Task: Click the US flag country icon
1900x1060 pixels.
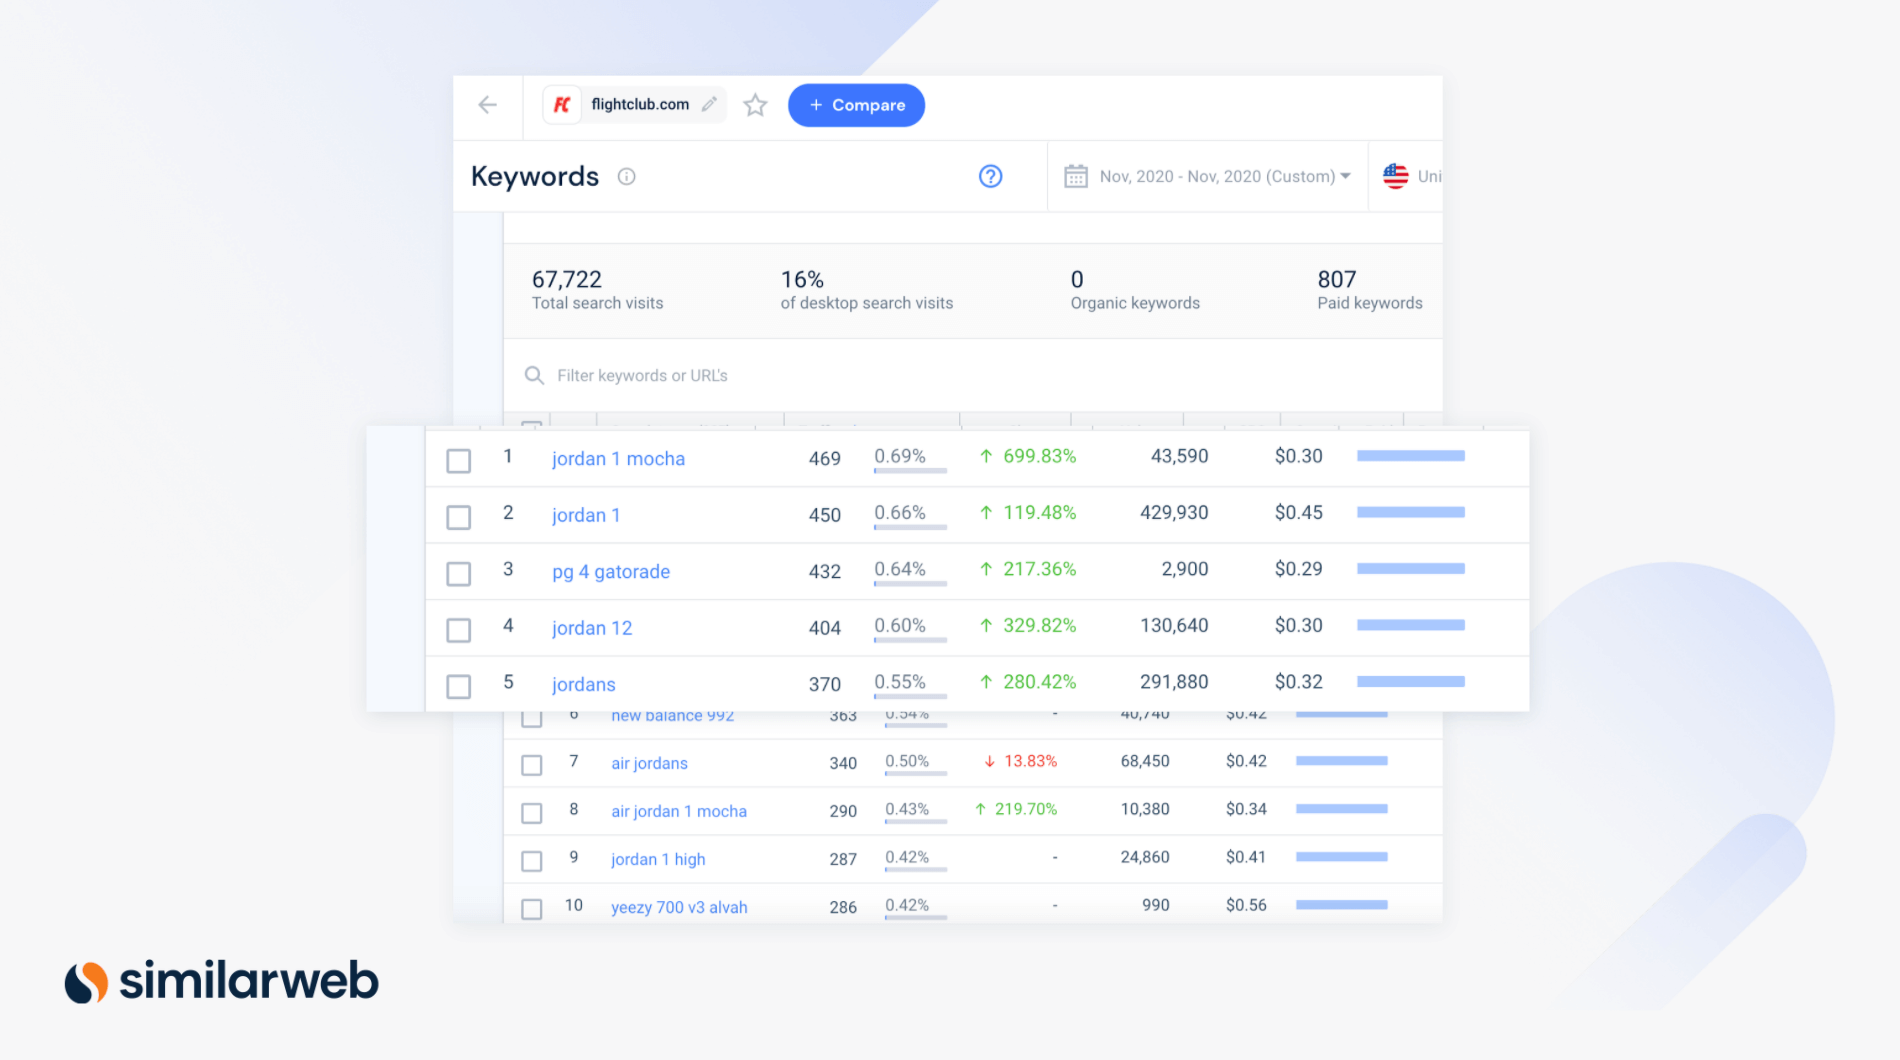Action: 1395,176
